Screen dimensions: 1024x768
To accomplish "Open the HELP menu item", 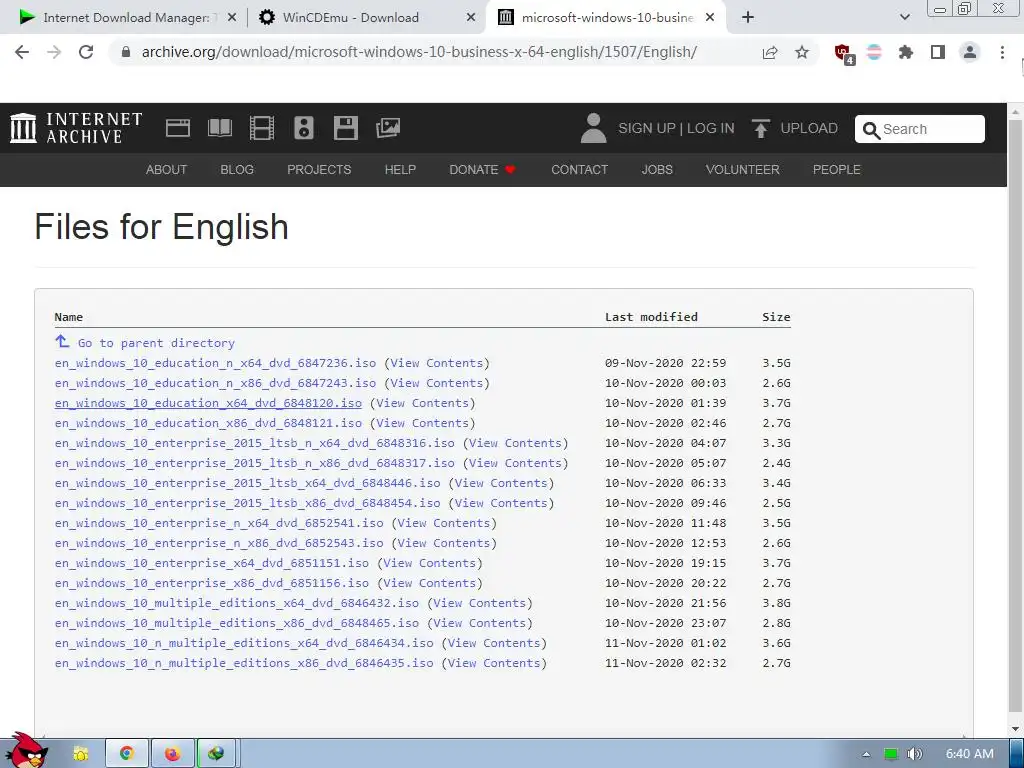I will pos(400,170).
